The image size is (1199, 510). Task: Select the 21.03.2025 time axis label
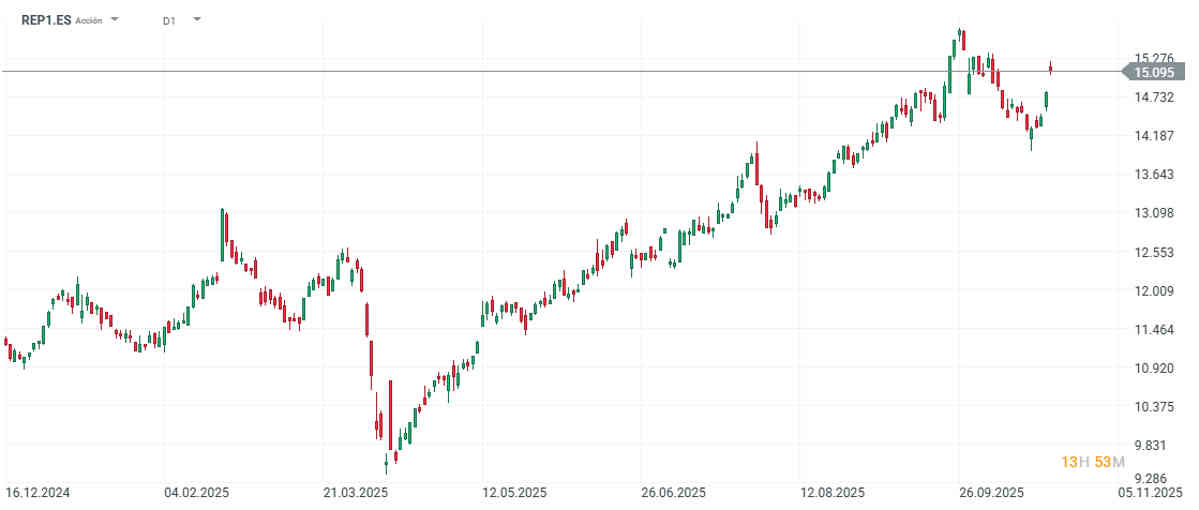(x=355, y=492)
